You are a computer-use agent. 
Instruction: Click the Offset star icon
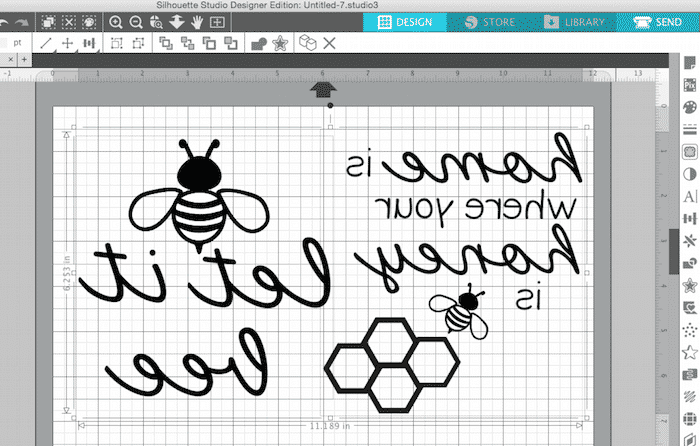coord(280,43)
